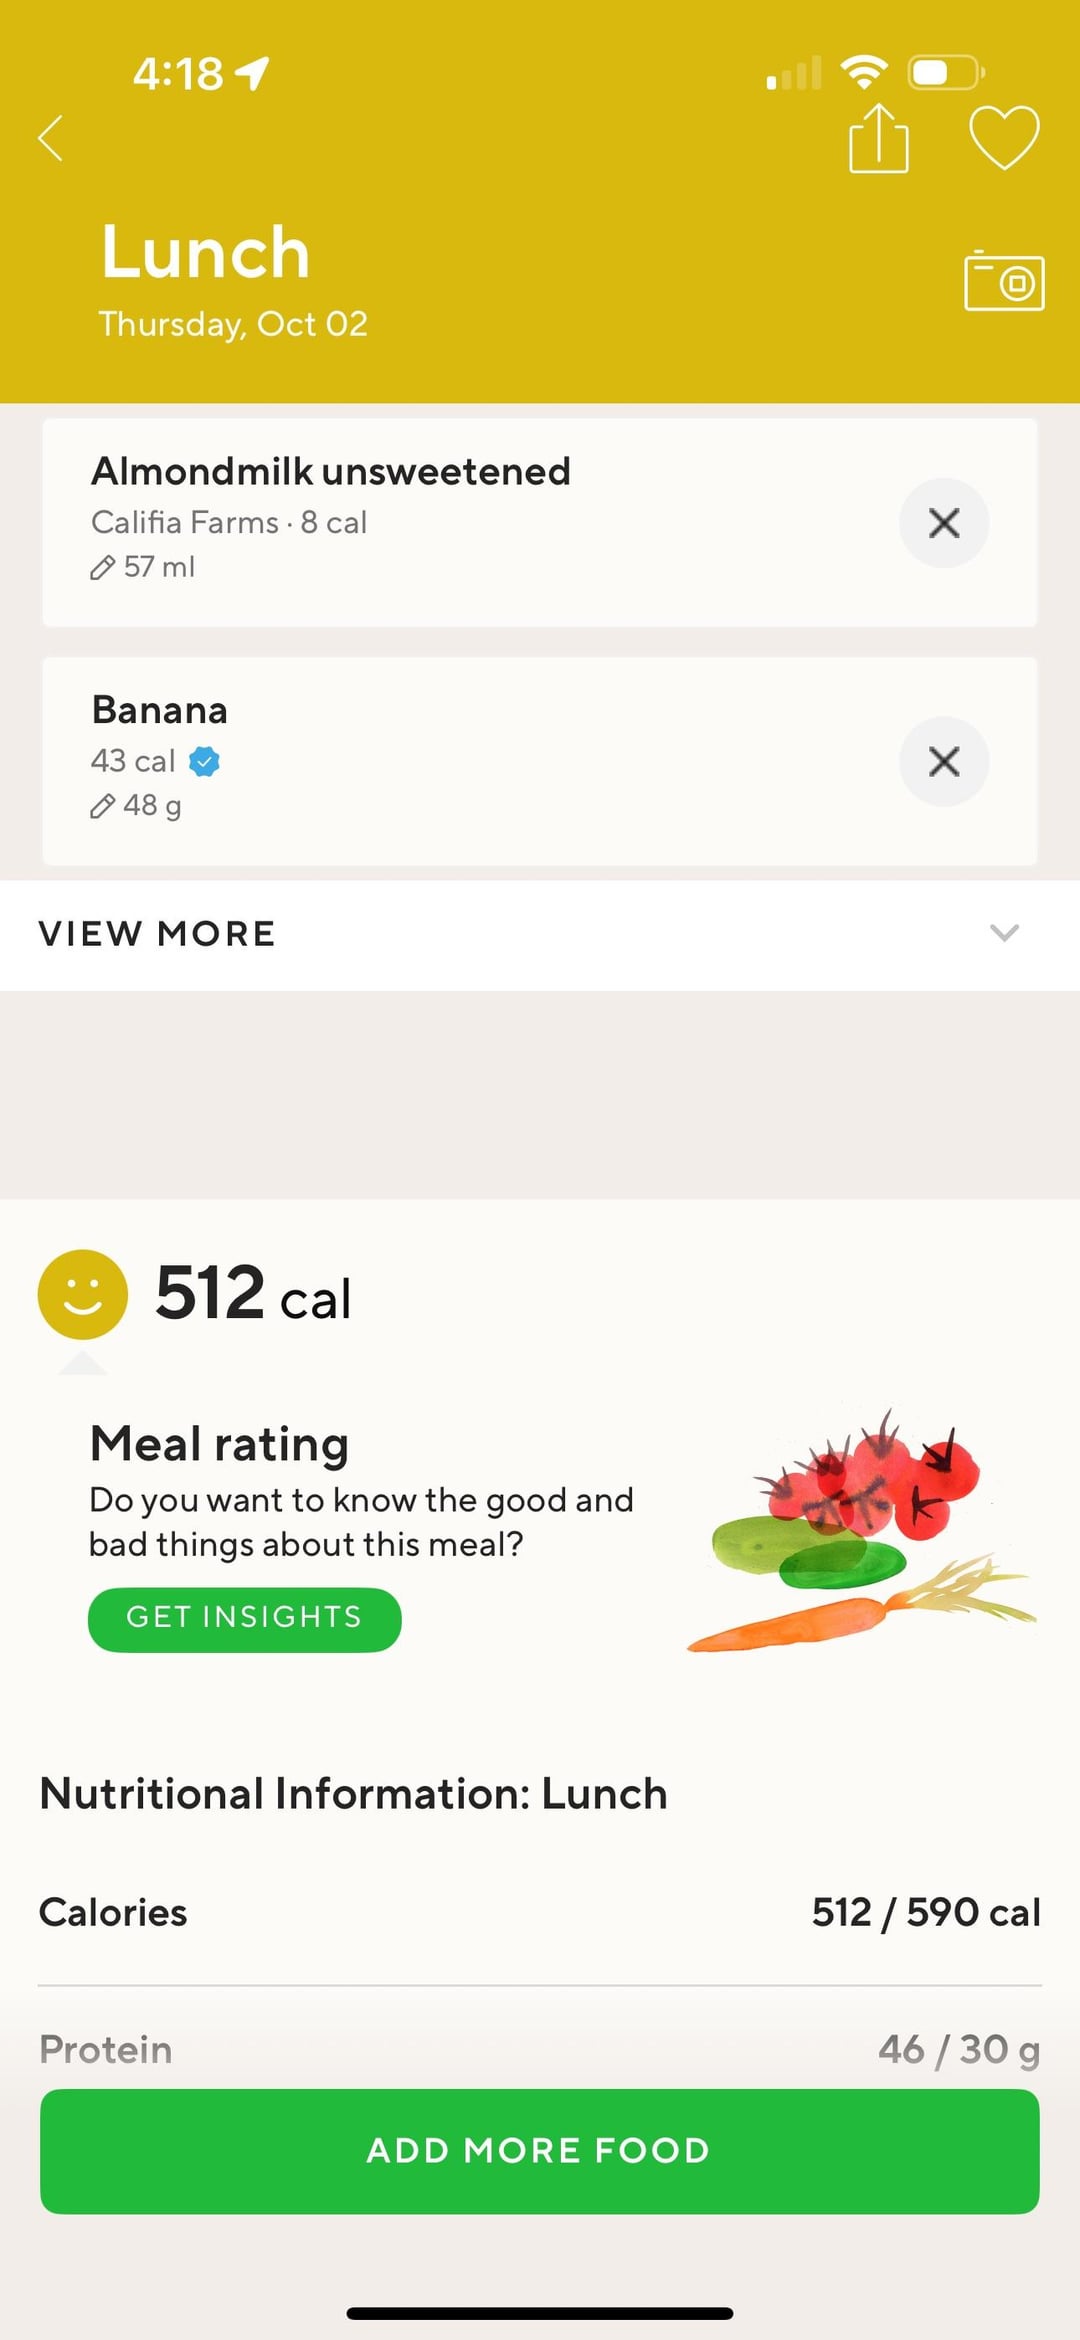Tap the yellow smiley rating icon
This screenshot has height=2340, width=1080.
point(83,1294)
